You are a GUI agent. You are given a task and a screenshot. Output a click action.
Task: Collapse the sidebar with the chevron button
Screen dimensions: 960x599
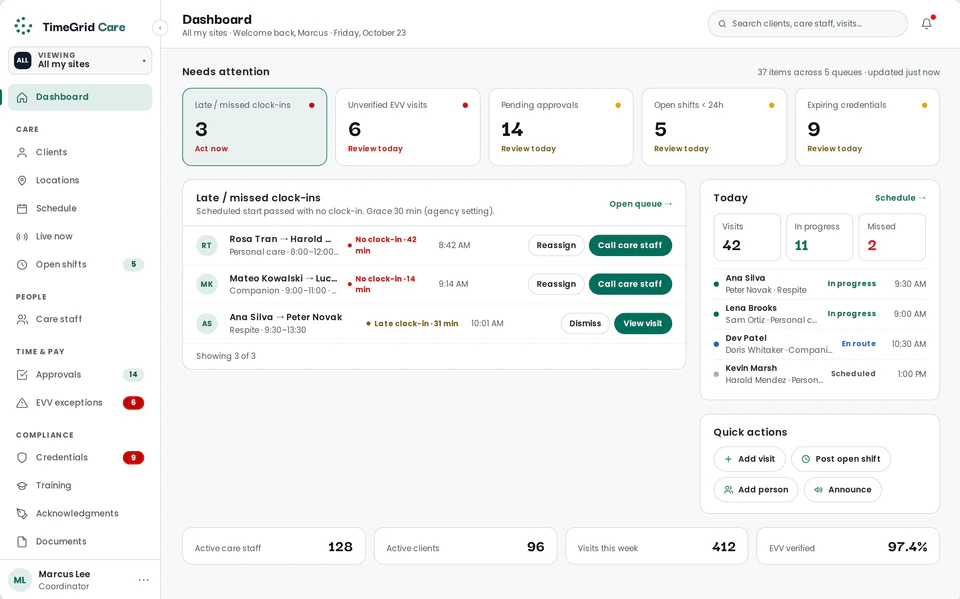tap(160, 28)
